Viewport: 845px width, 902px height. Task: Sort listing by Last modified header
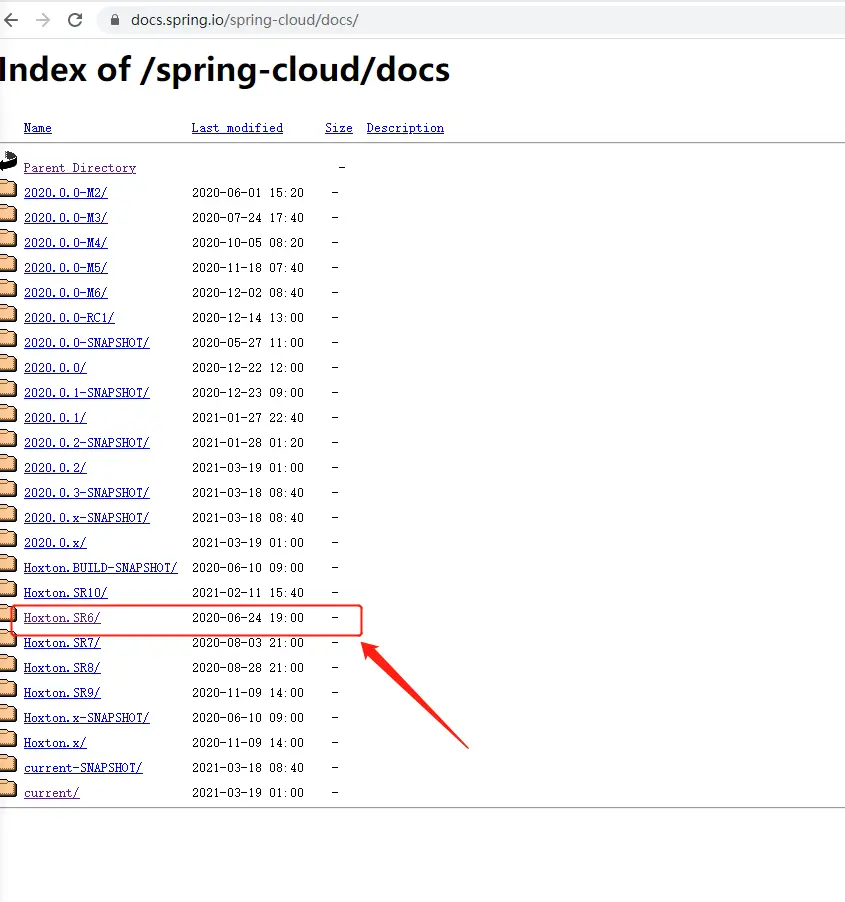point(237,128)
